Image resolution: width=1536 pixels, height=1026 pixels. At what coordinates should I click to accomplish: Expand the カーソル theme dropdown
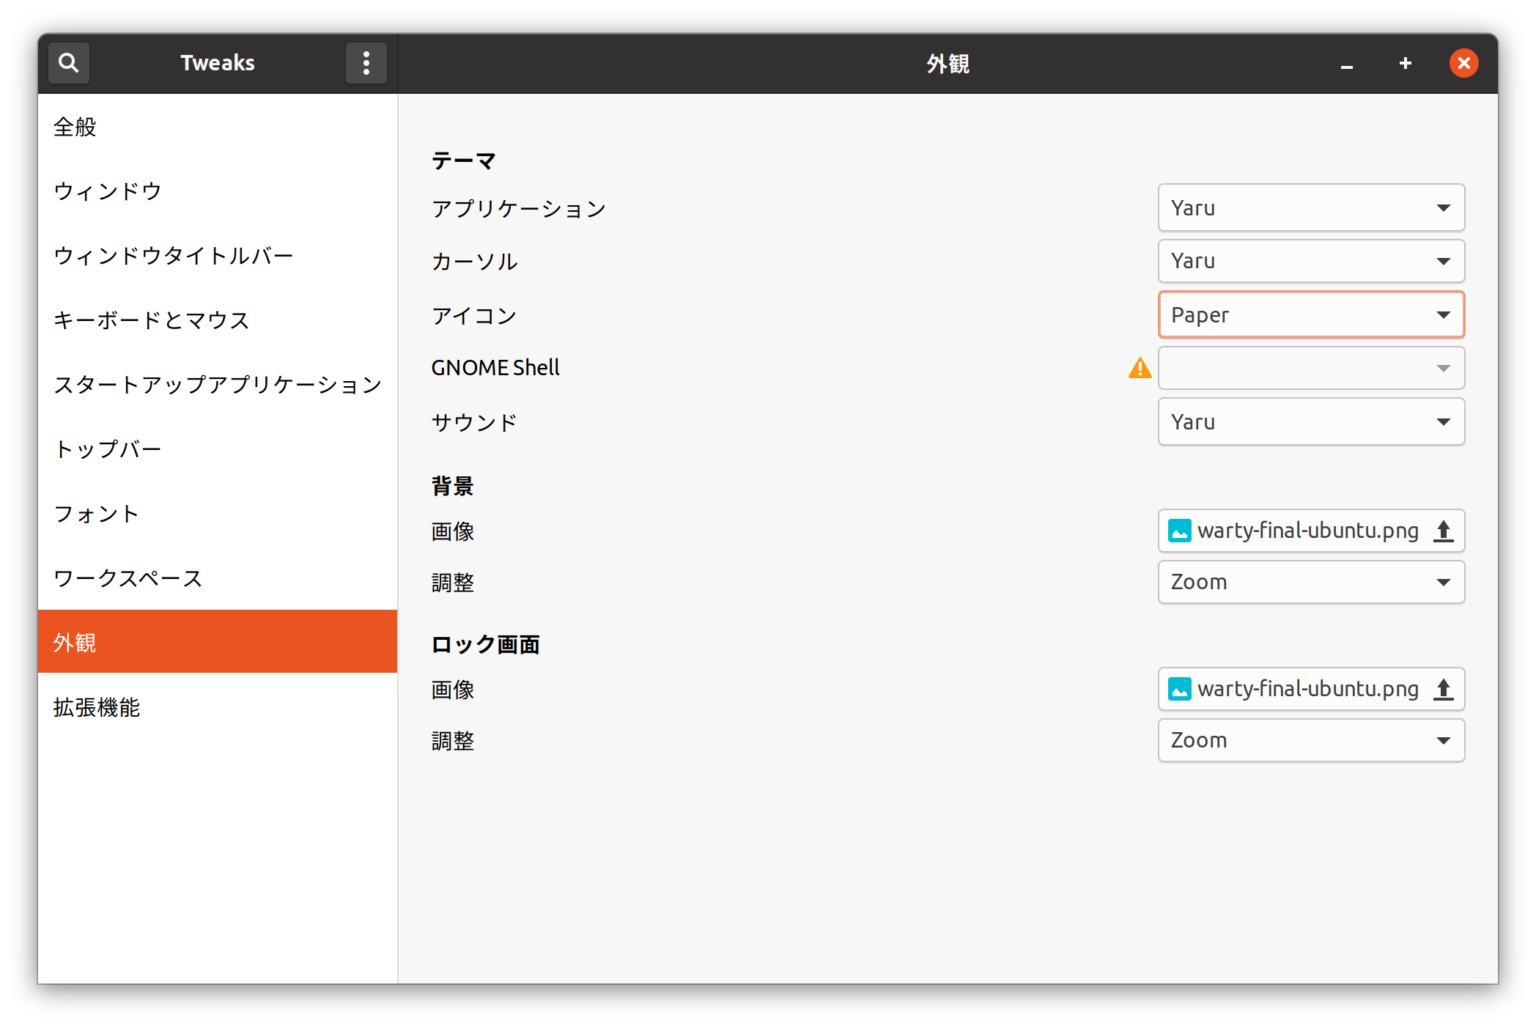coord(1310,261)
